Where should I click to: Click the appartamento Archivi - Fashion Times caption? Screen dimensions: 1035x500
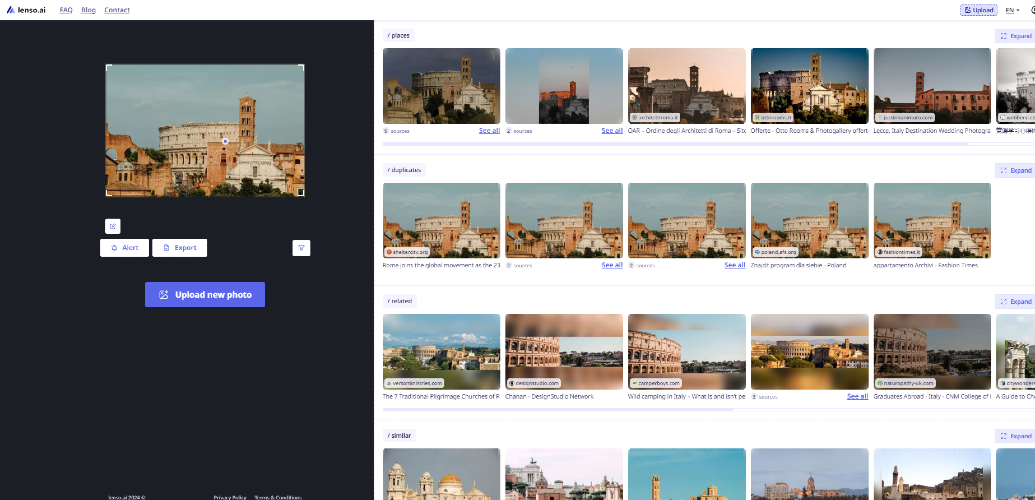pos(926,265)
